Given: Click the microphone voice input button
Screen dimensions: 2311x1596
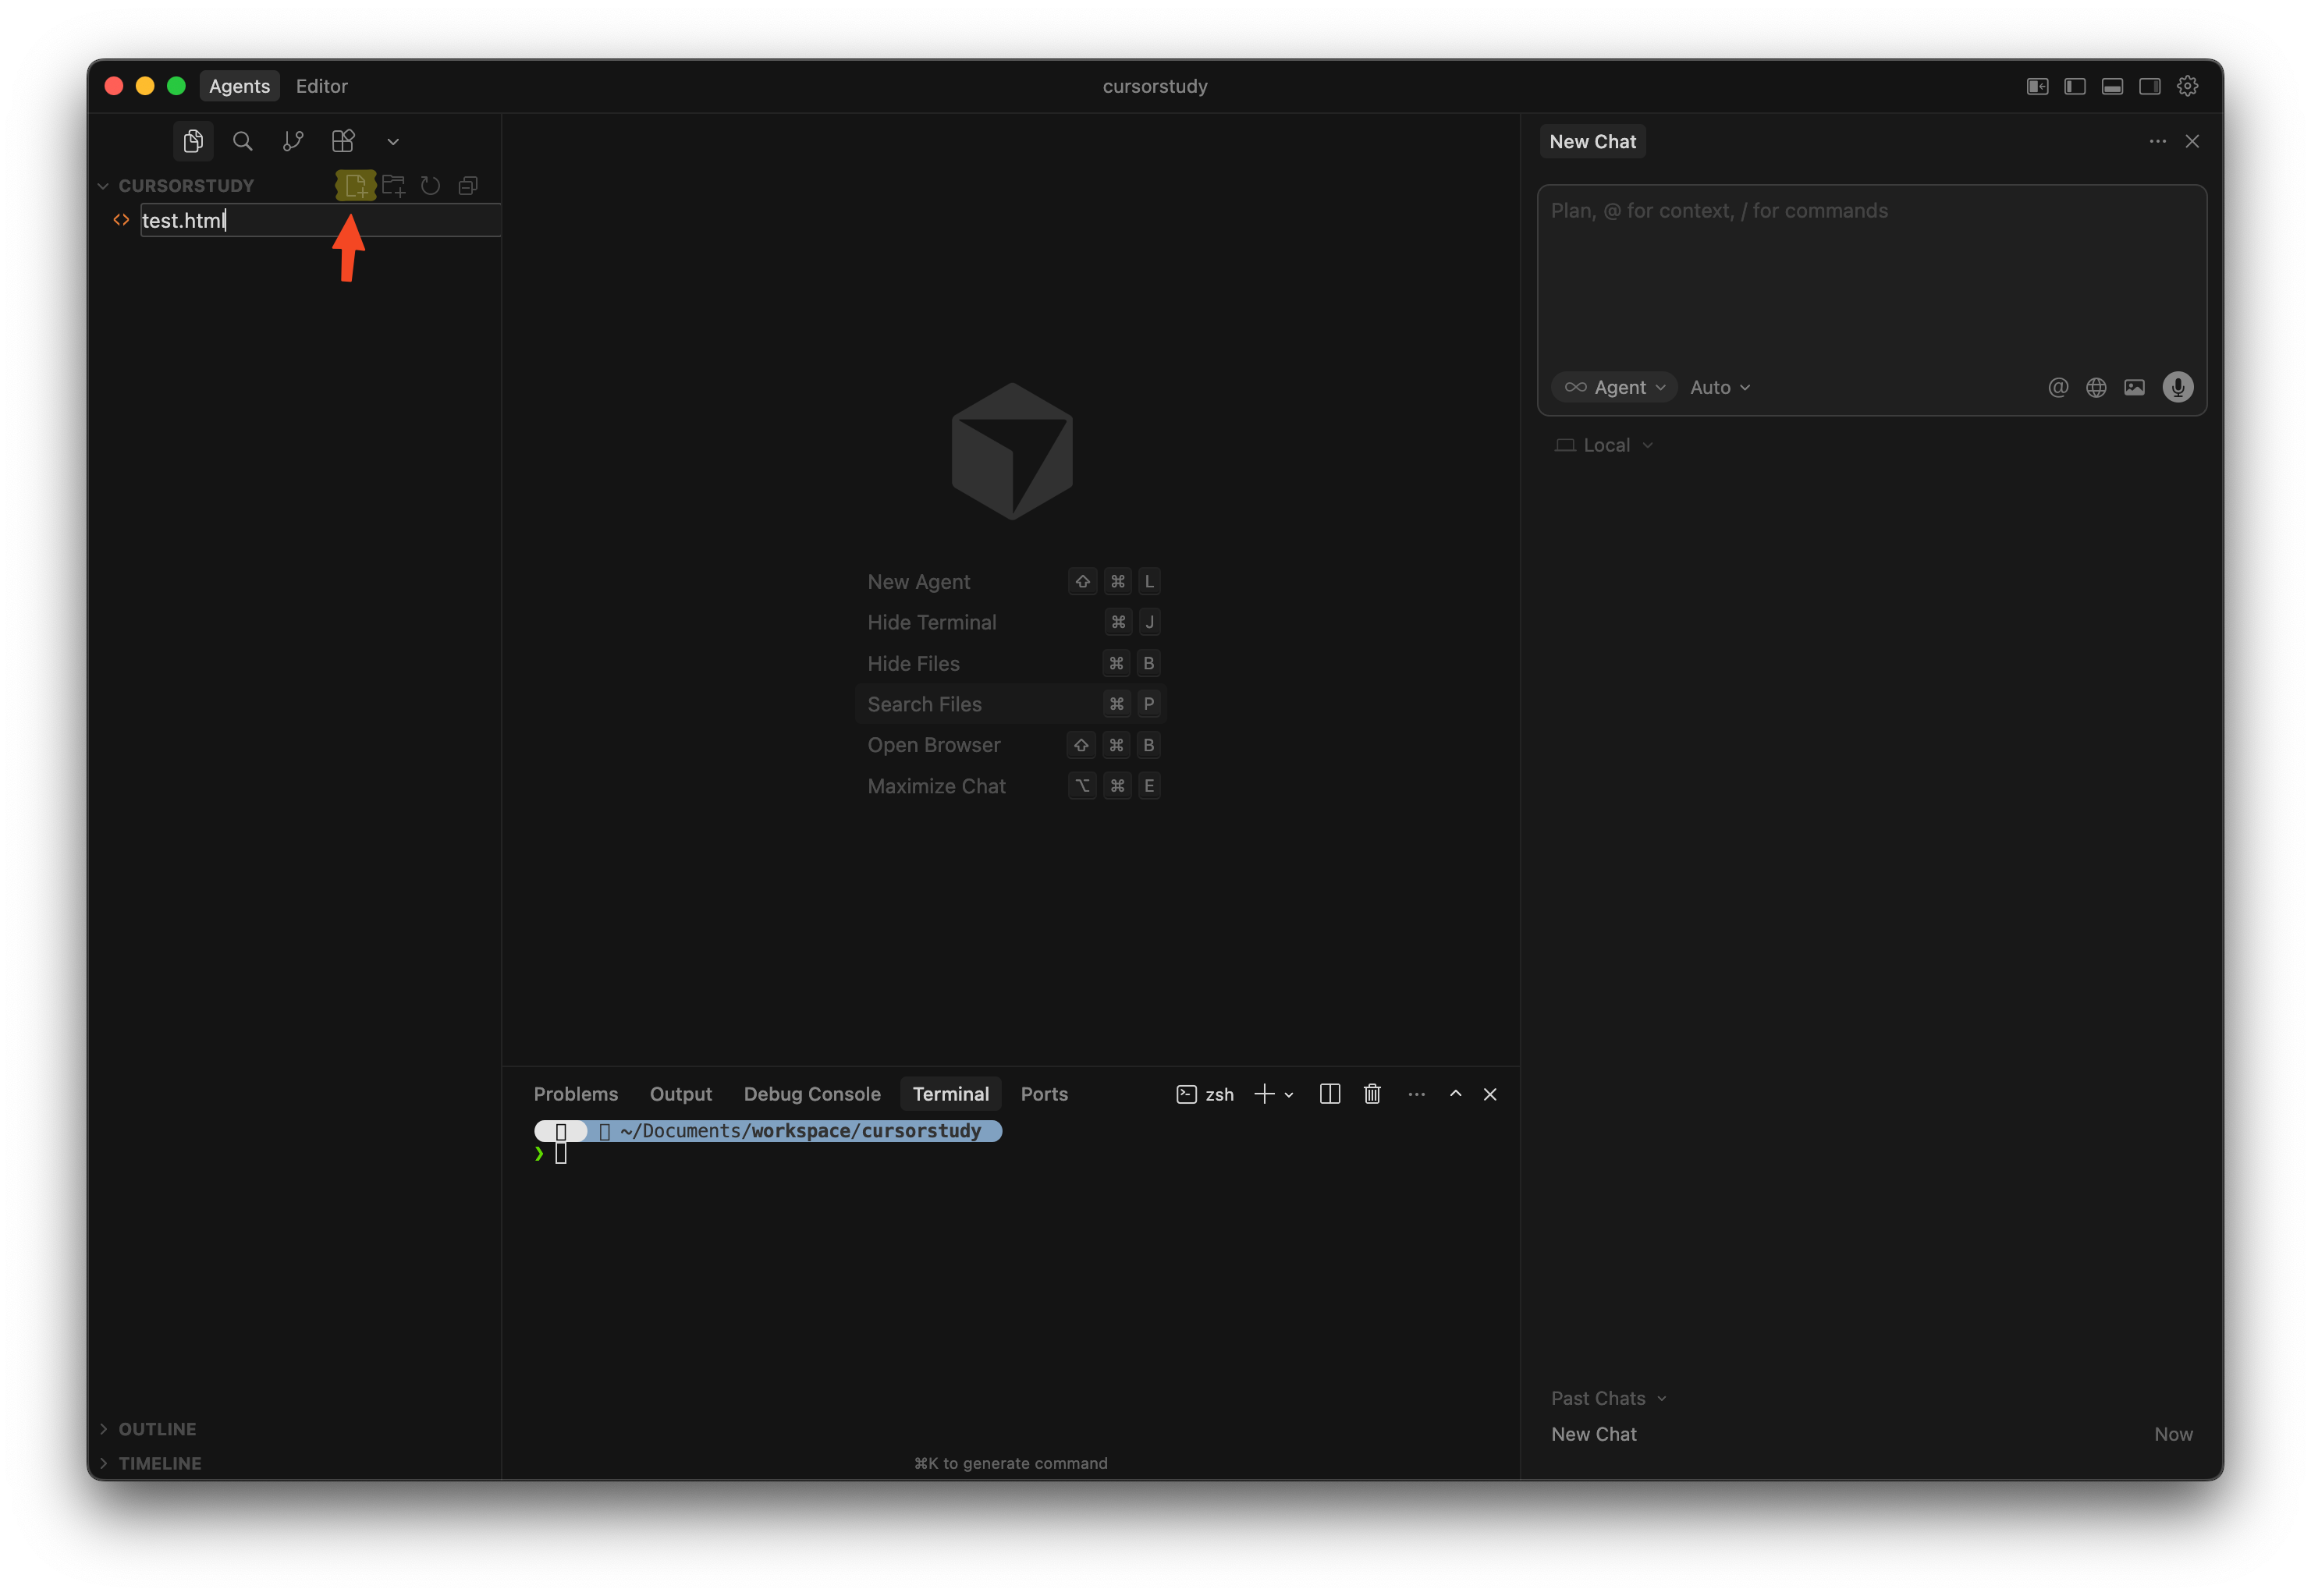Looking at the screenshot, I should [x=2177, y=387].
